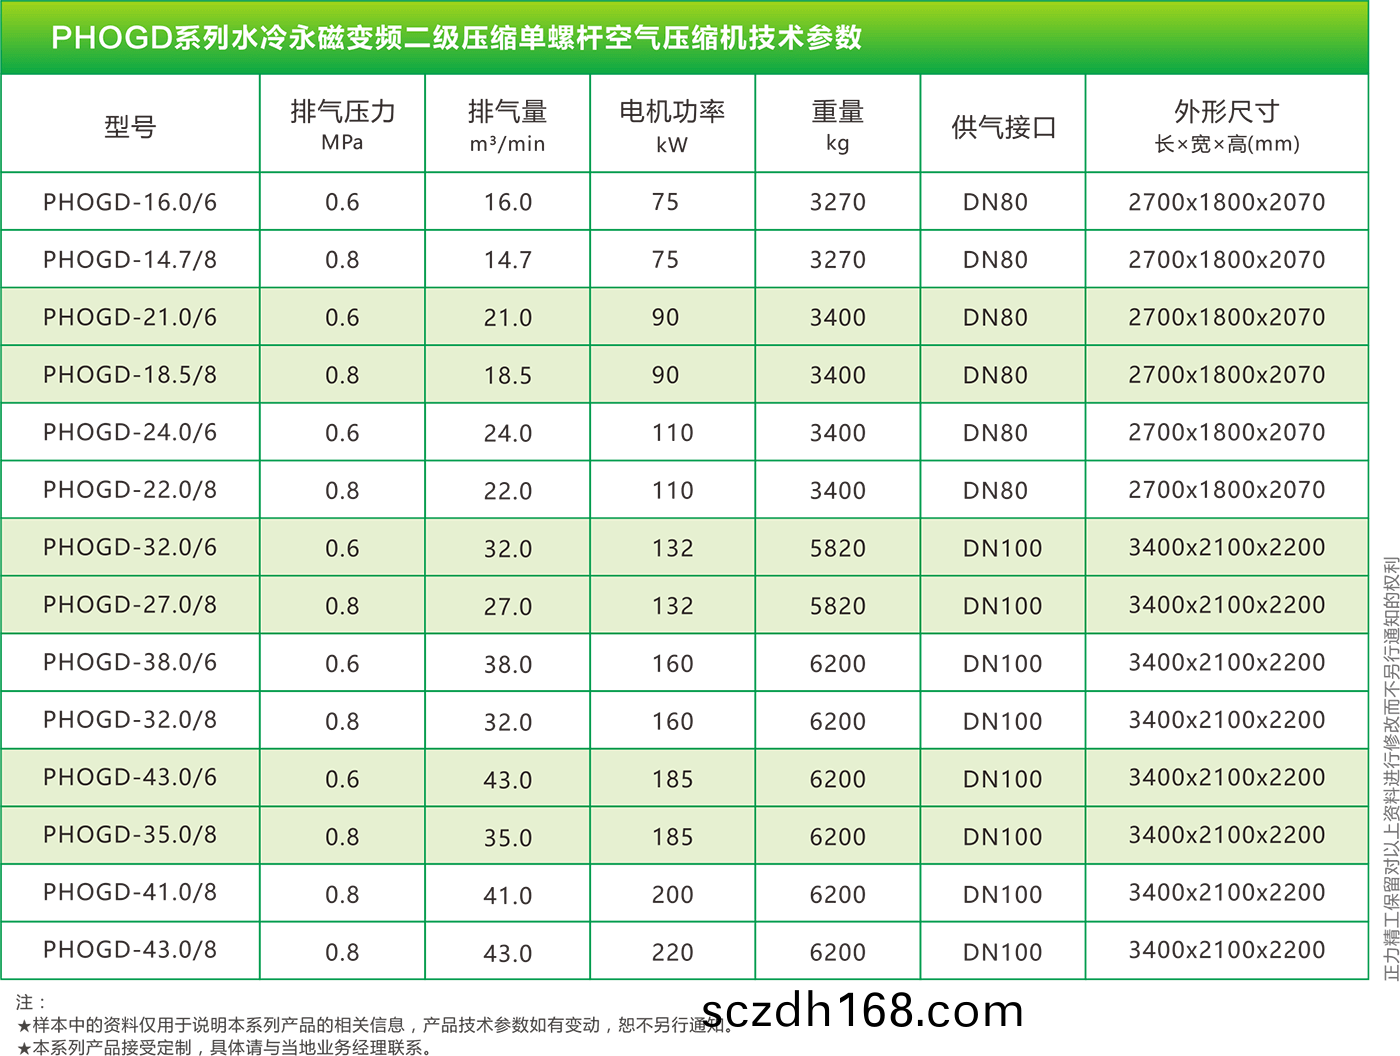Select the PHOGD-41.0/8 model cell
Viewport: 1400px width, 1056px height.
pos(130,893)
